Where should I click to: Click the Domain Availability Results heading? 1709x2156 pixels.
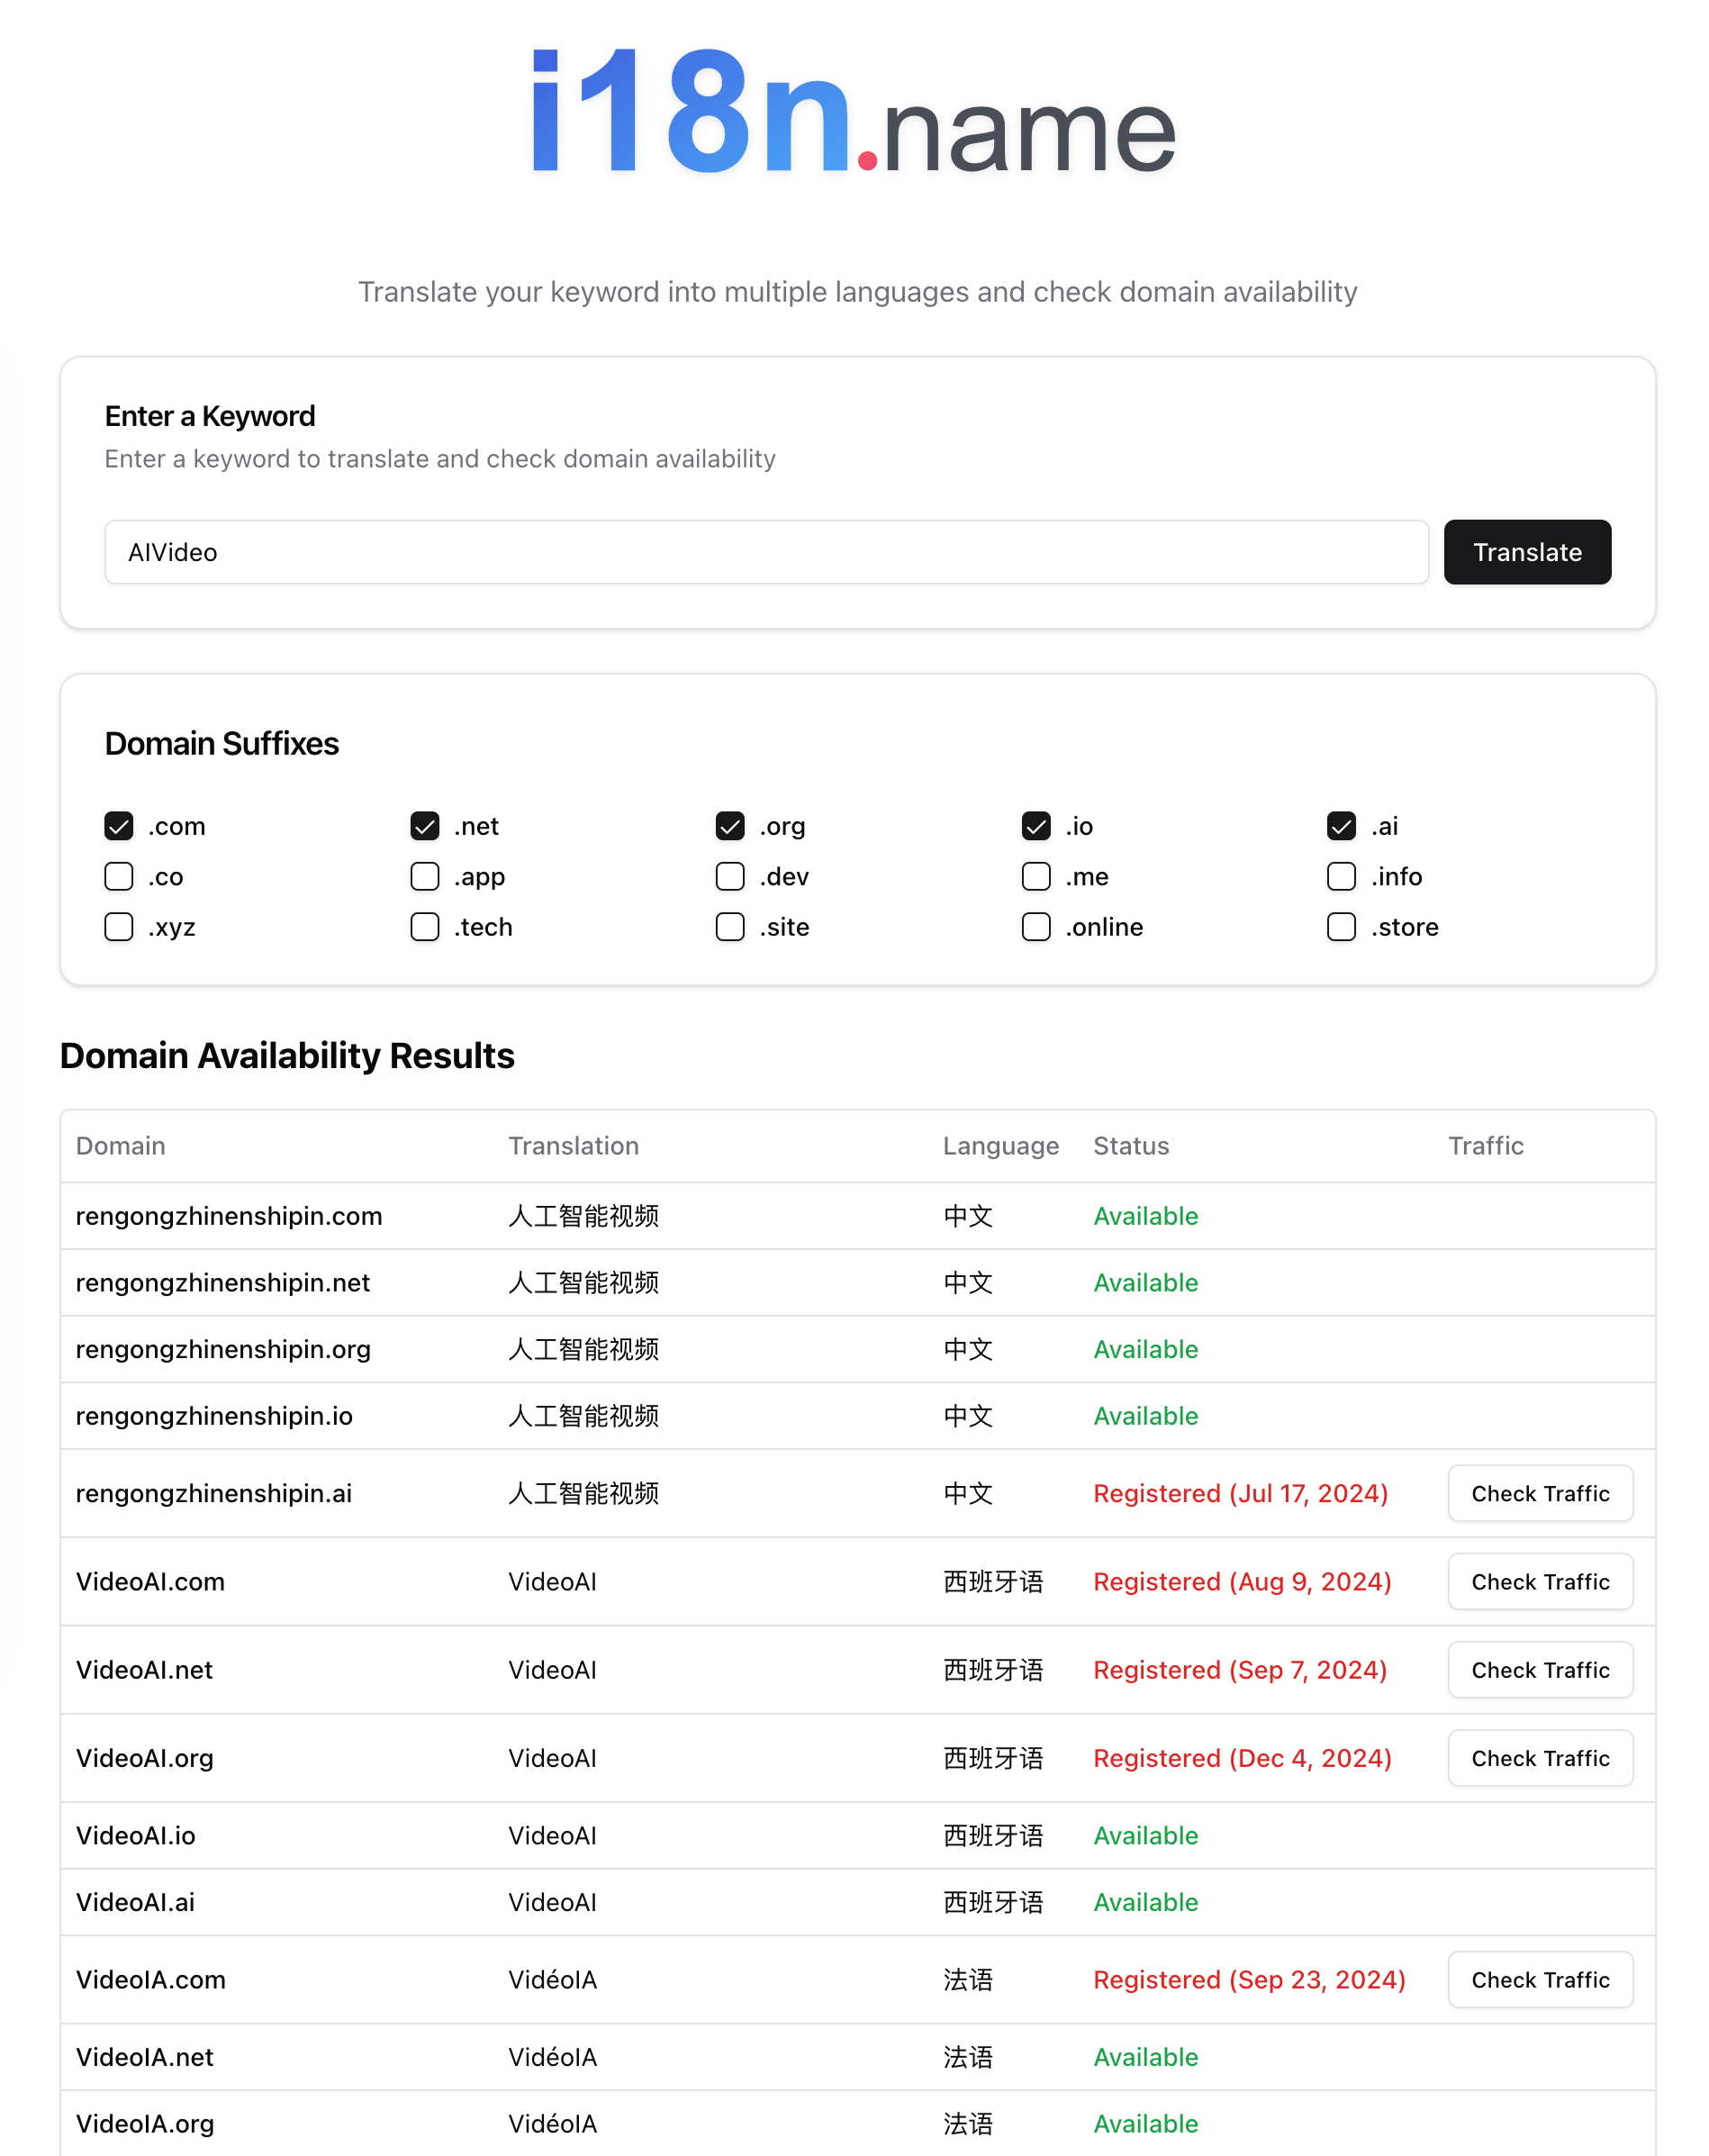click(x=287, y=1056)
